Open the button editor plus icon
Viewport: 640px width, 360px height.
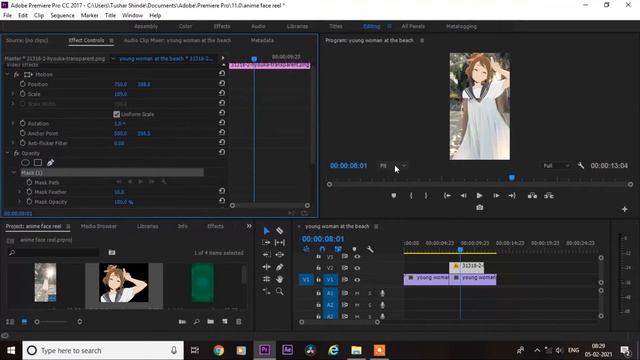[624, 209]
